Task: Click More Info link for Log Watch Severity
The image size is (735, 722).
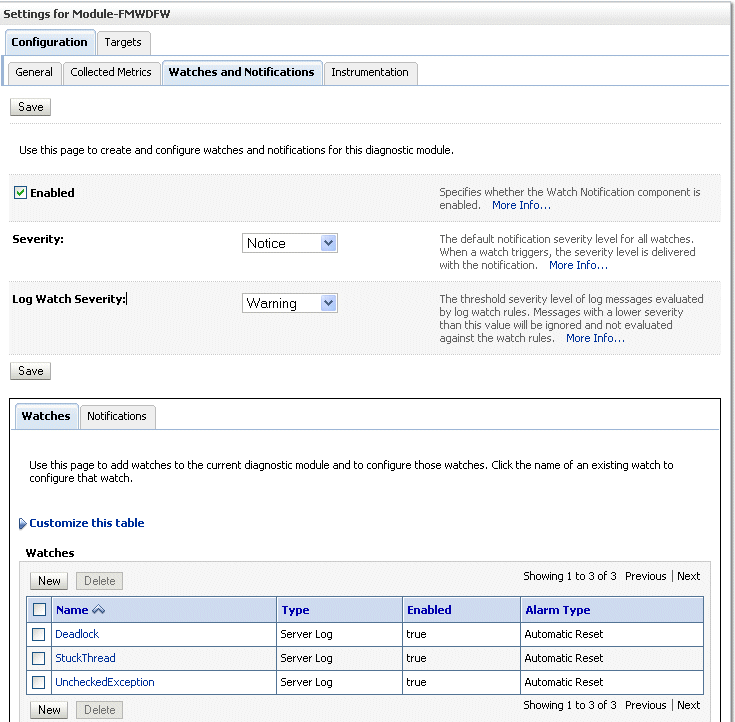Action: (x=595, y=338)
